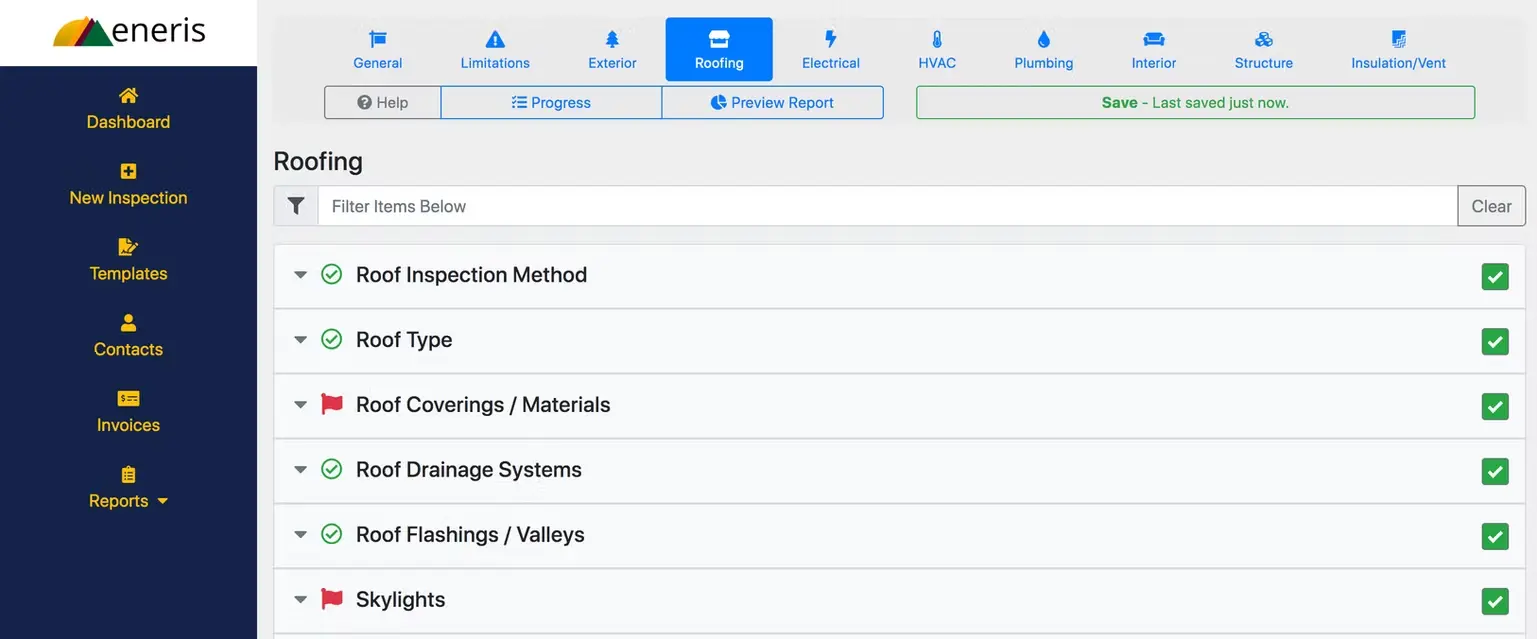Click the General flag icon
Viewport: 1537px width, 639px height.
coord(378,39)
